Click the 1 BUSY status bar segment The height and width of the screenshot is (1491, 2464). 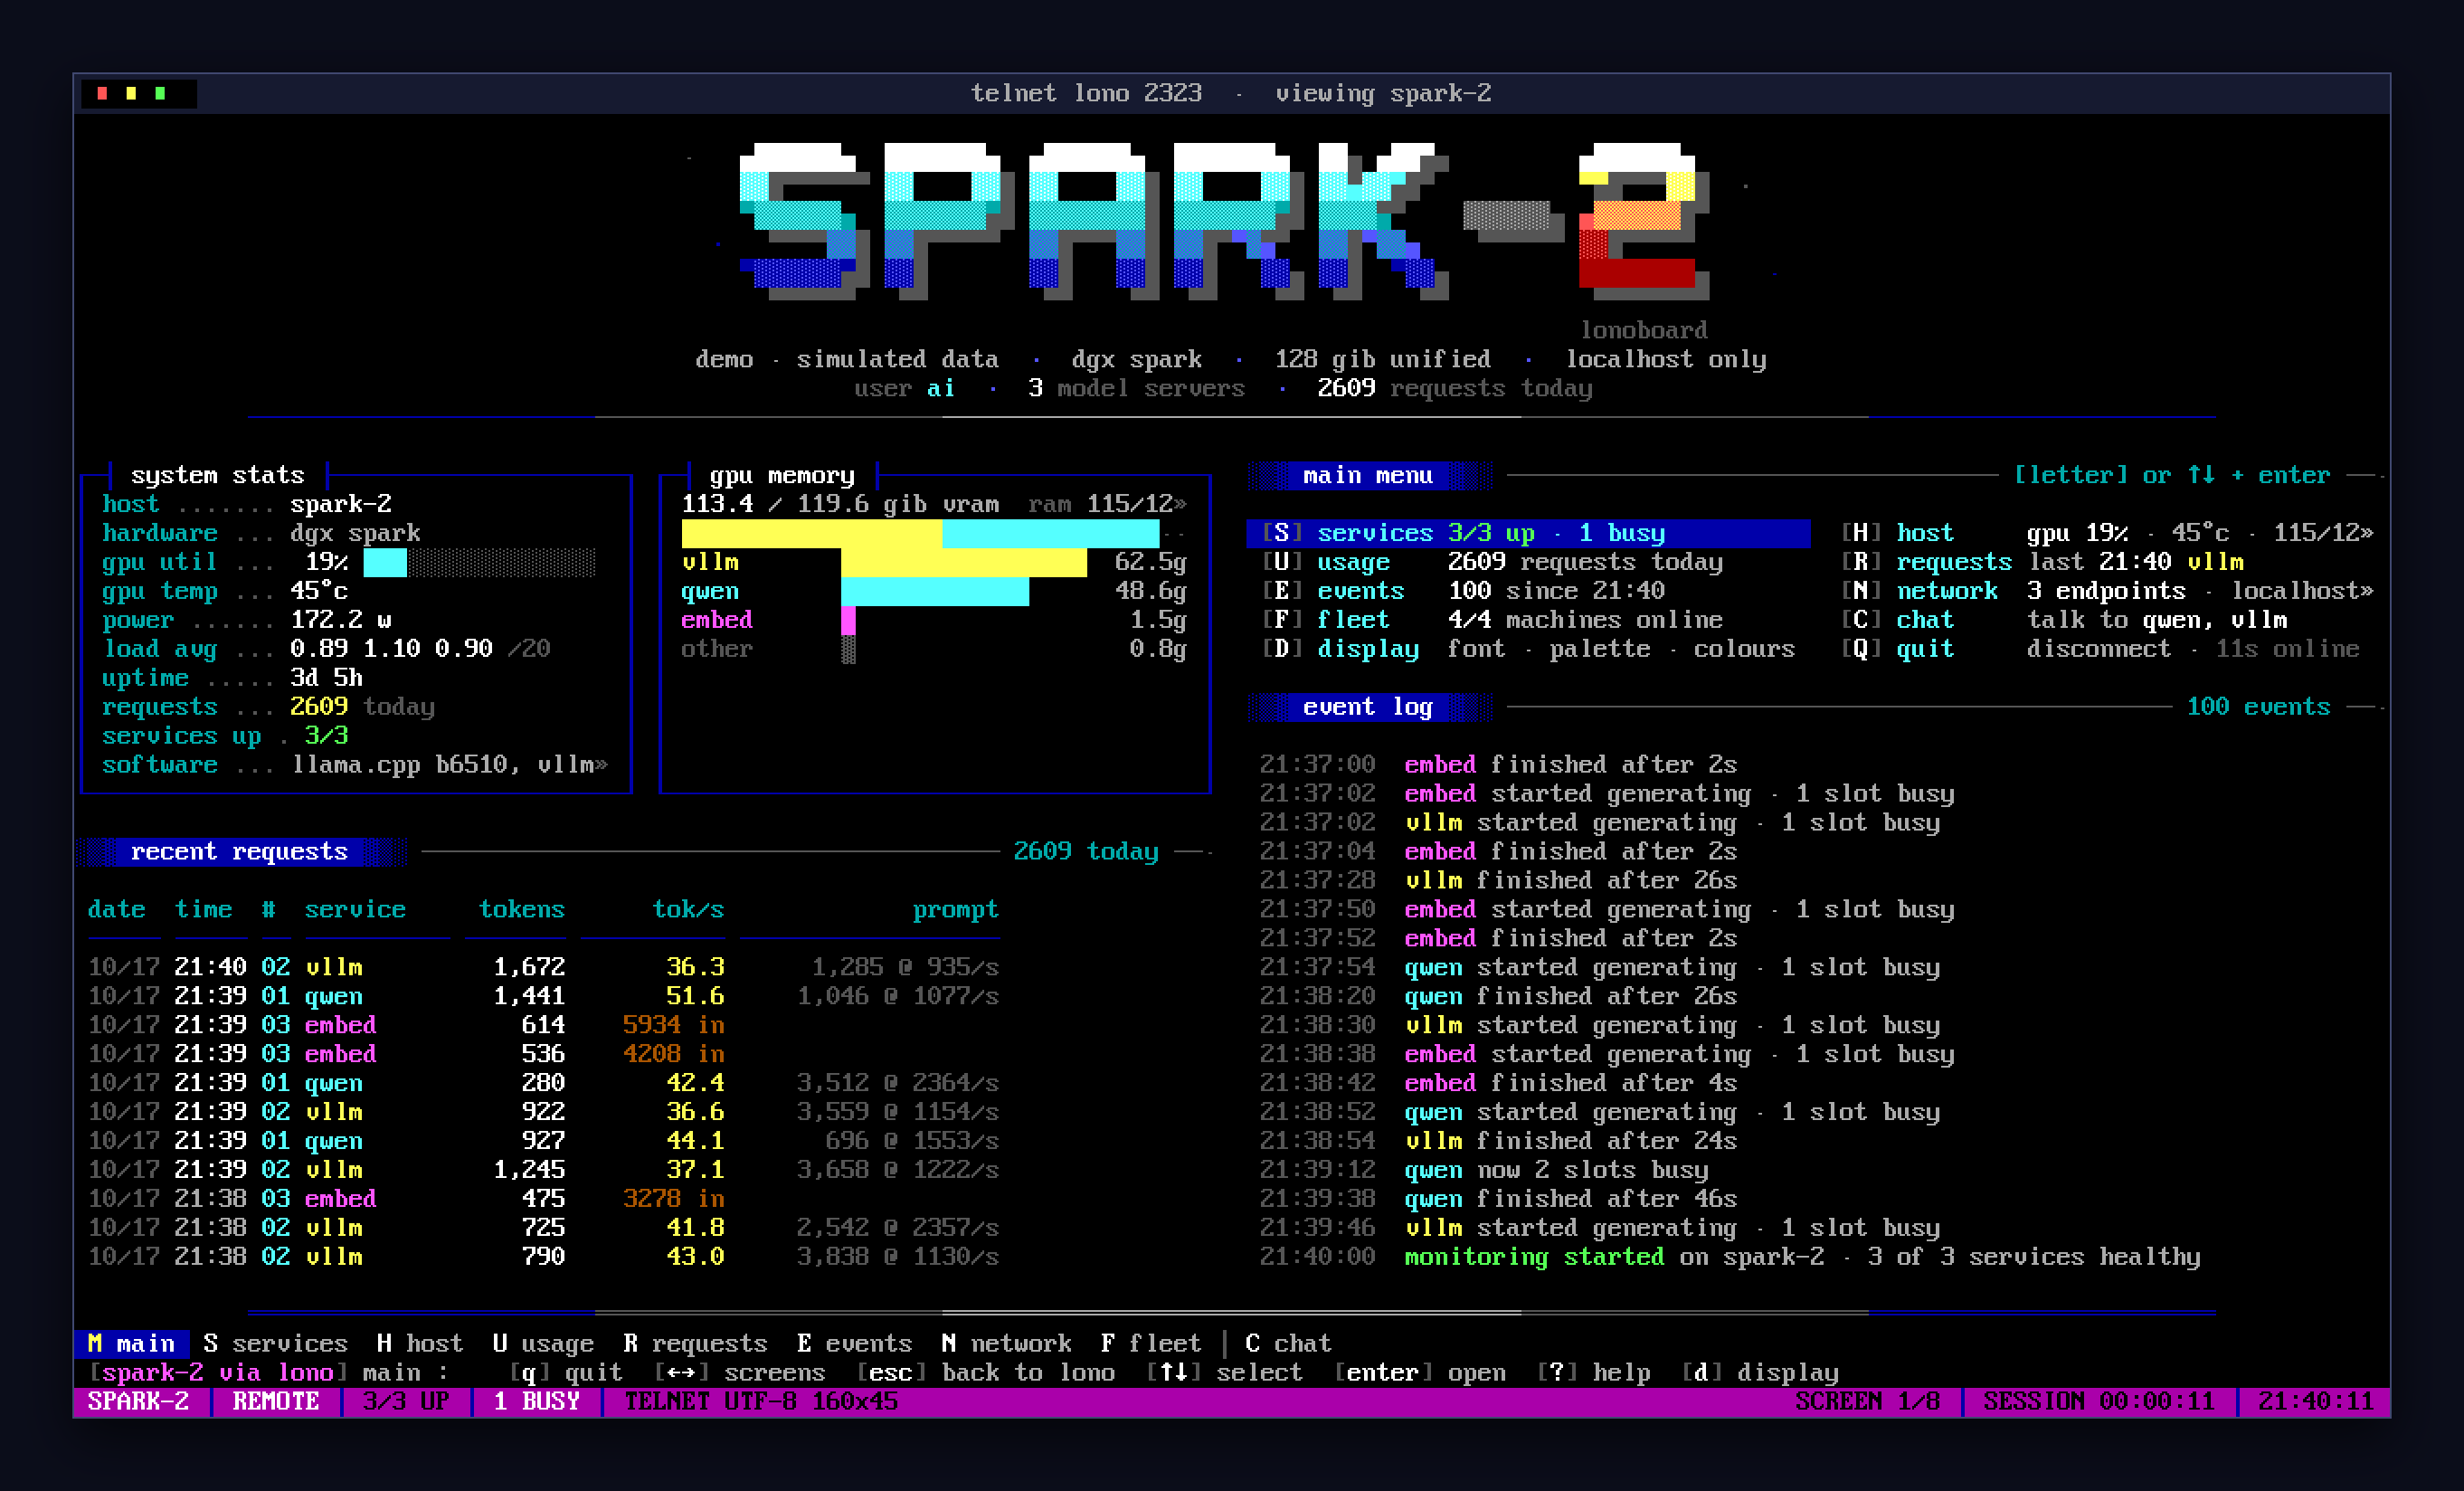[536, 1401]
